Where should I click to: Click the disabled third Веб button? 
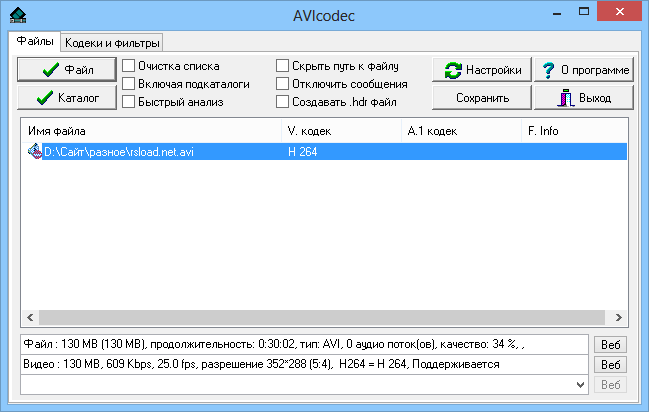[611, 385]
